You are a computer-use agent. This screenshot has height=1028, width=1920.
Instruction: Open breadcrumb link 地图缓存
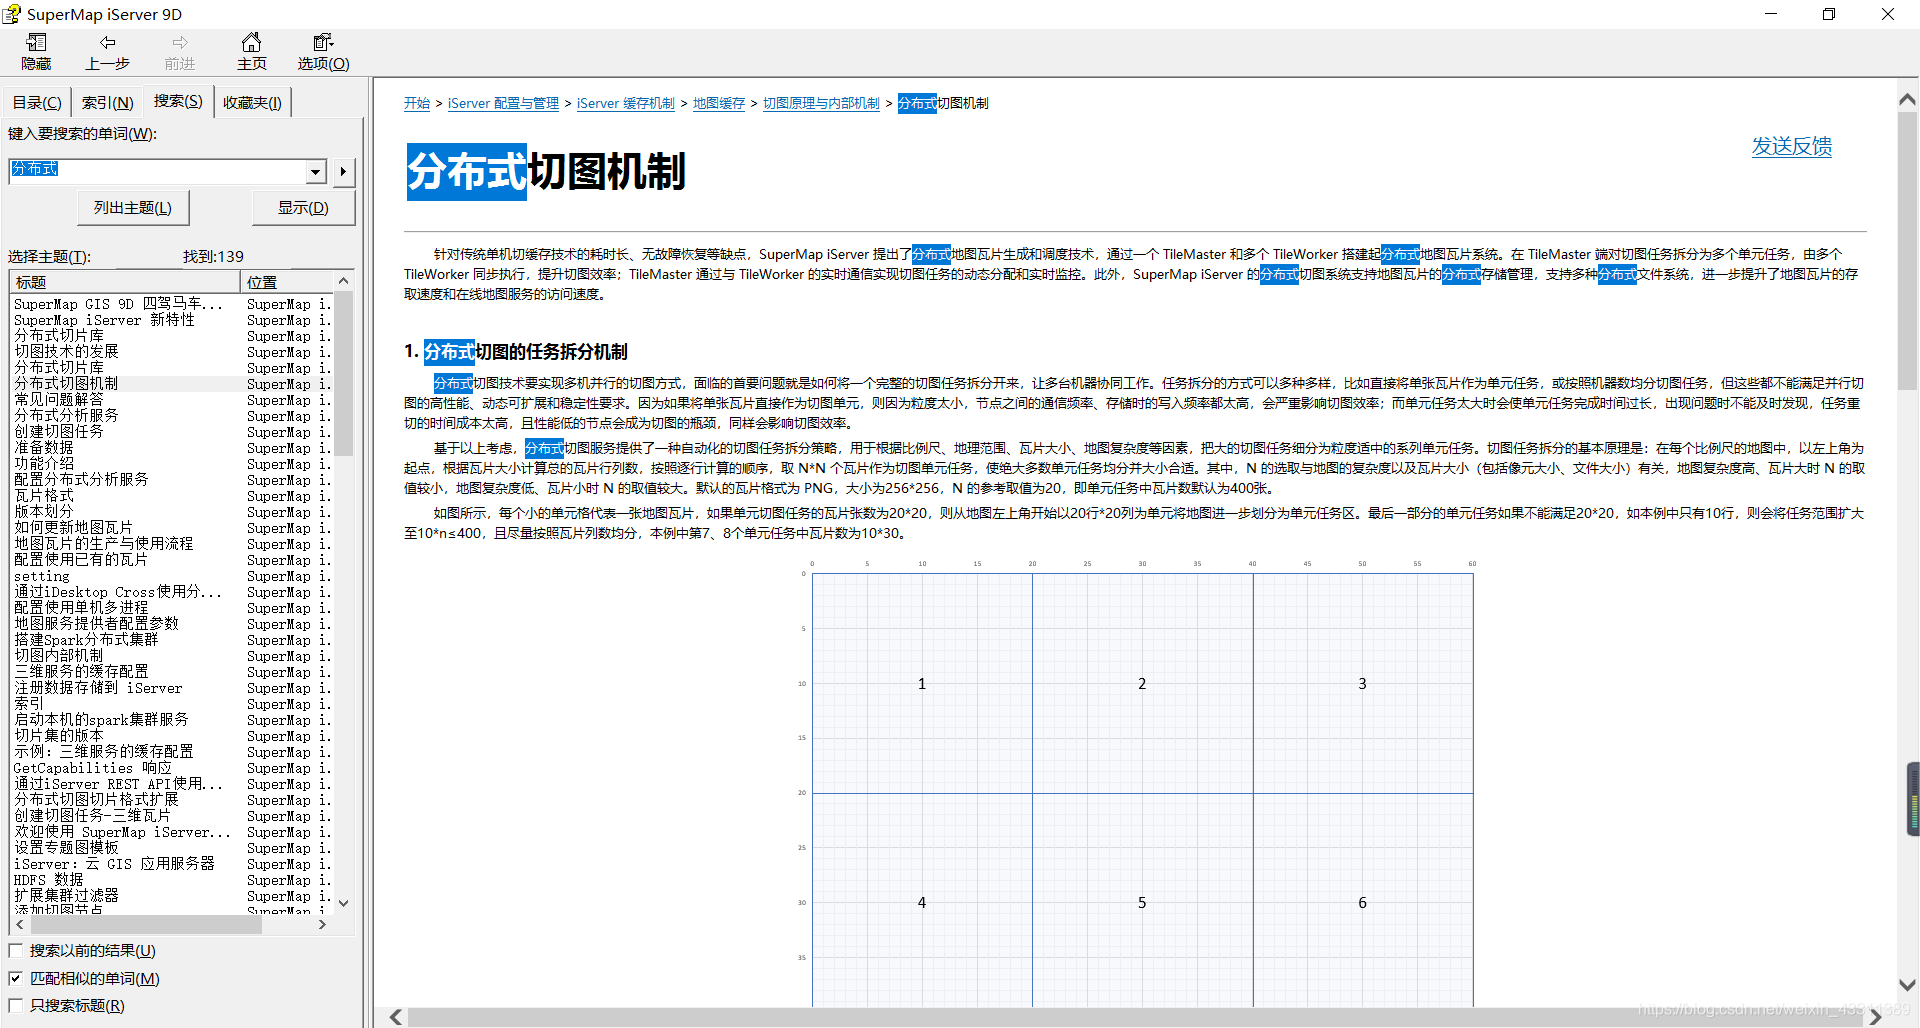click(719, 103)
